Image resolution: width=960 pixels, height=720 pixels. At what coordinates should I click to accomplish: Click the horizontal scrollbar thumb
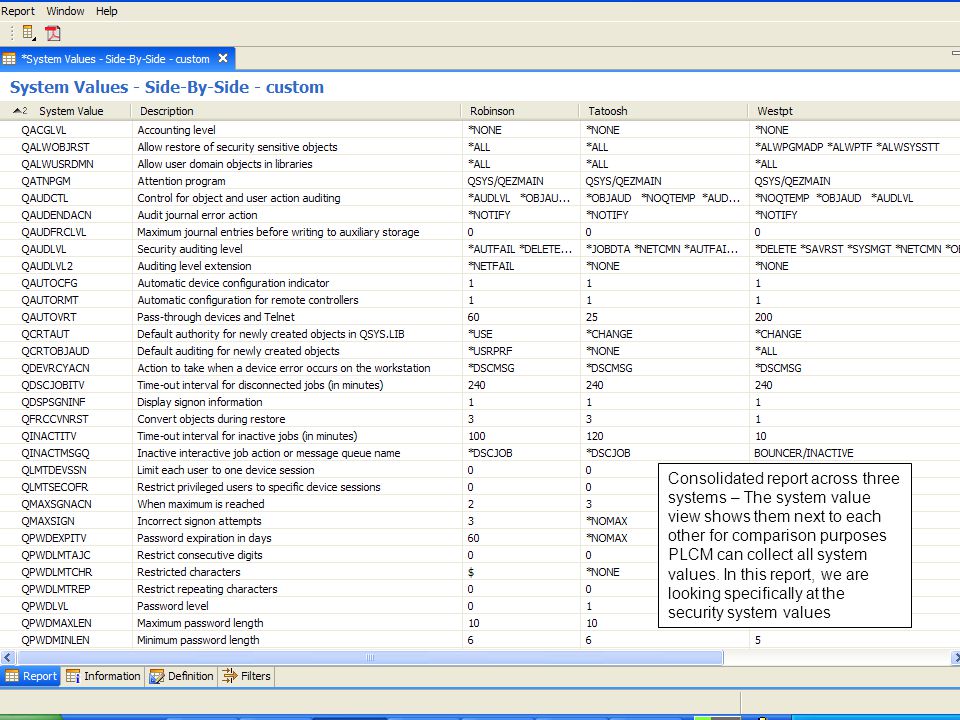point(370,658)
